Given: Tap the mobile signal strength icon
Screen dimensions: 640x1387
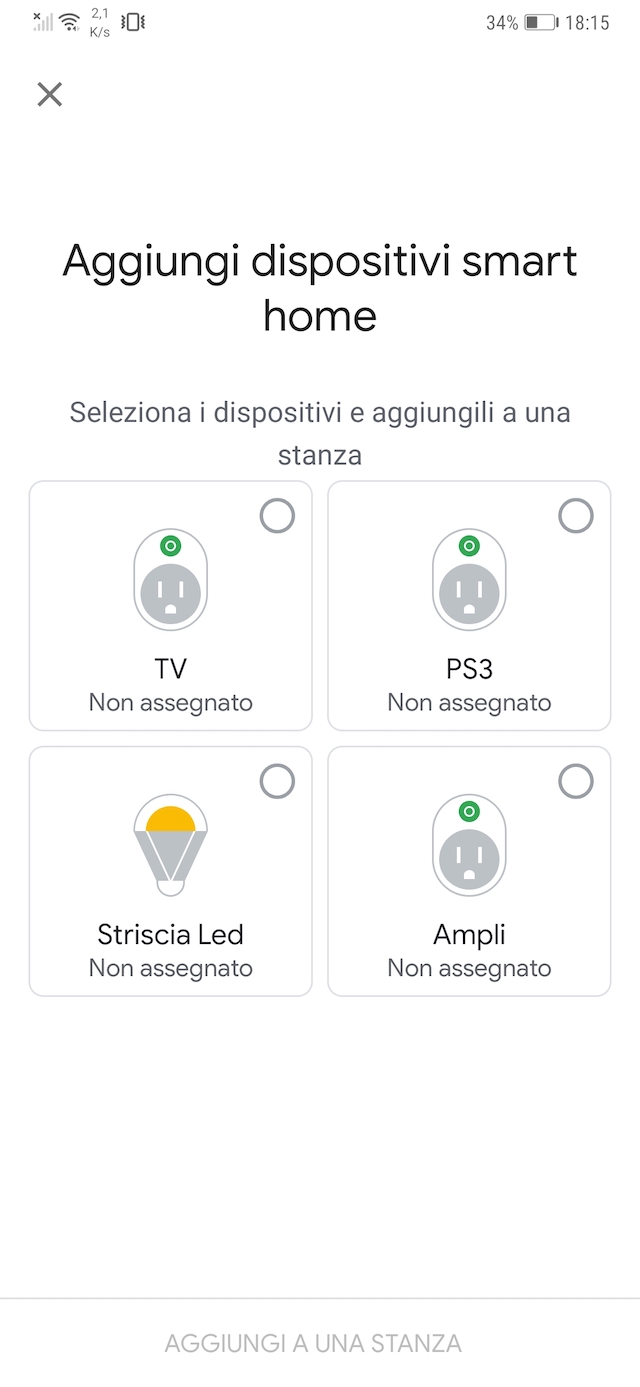Looking at the screenshot, I should point(42,22).
